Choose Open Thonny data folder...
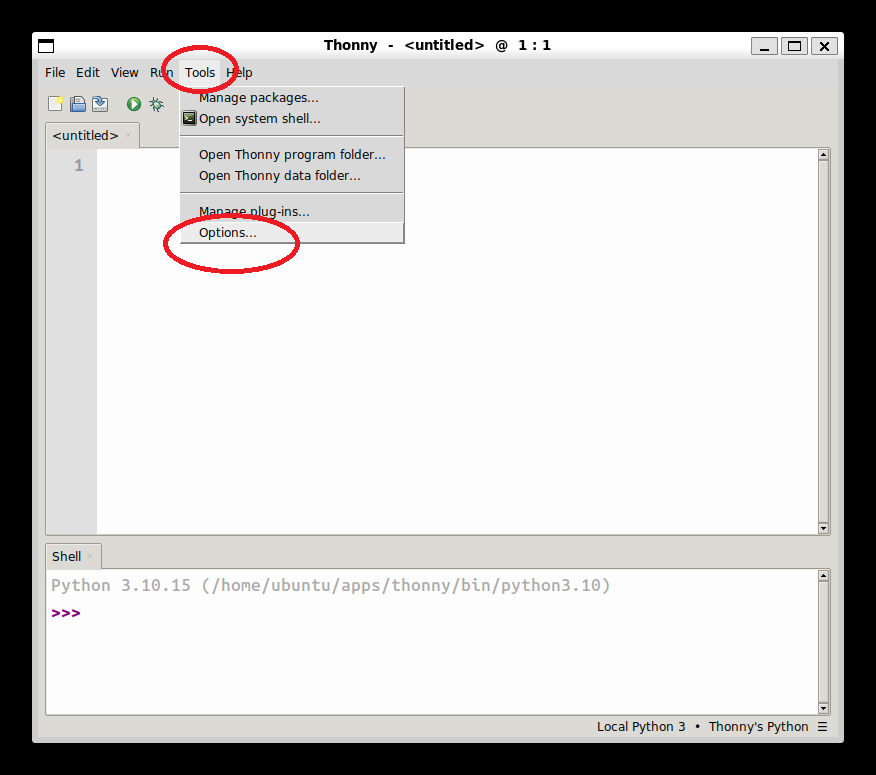This screenshot has width=876, height=775. (292, 175)
